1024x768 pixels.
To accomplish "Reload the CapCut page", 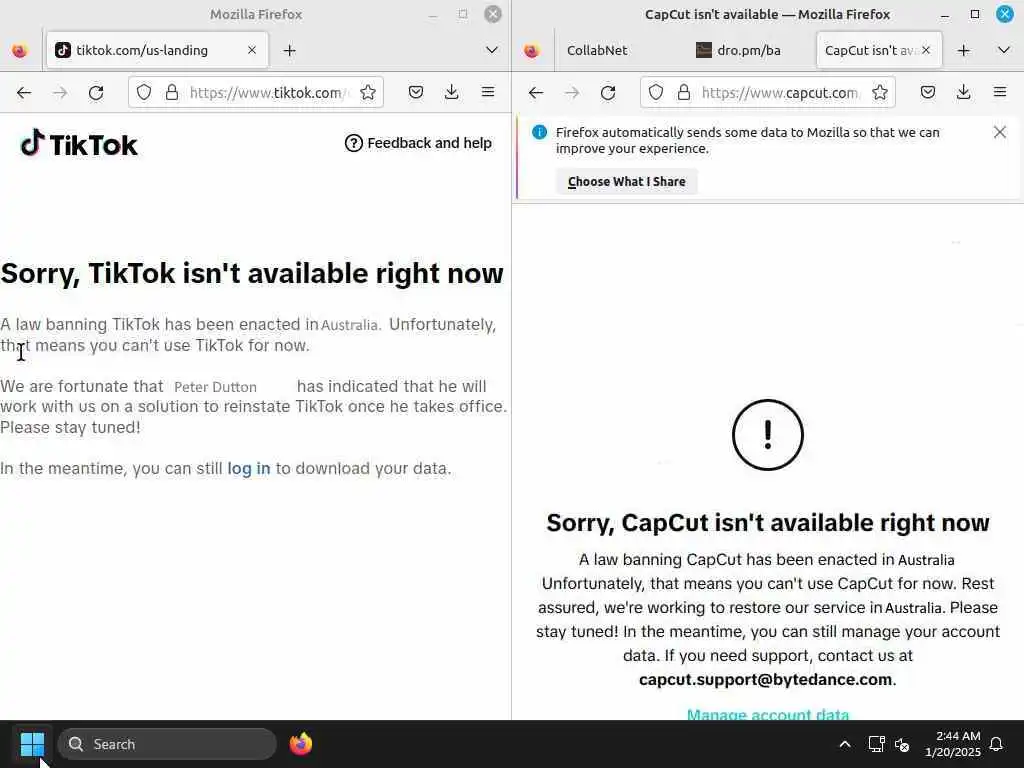I will coord(608,93).
